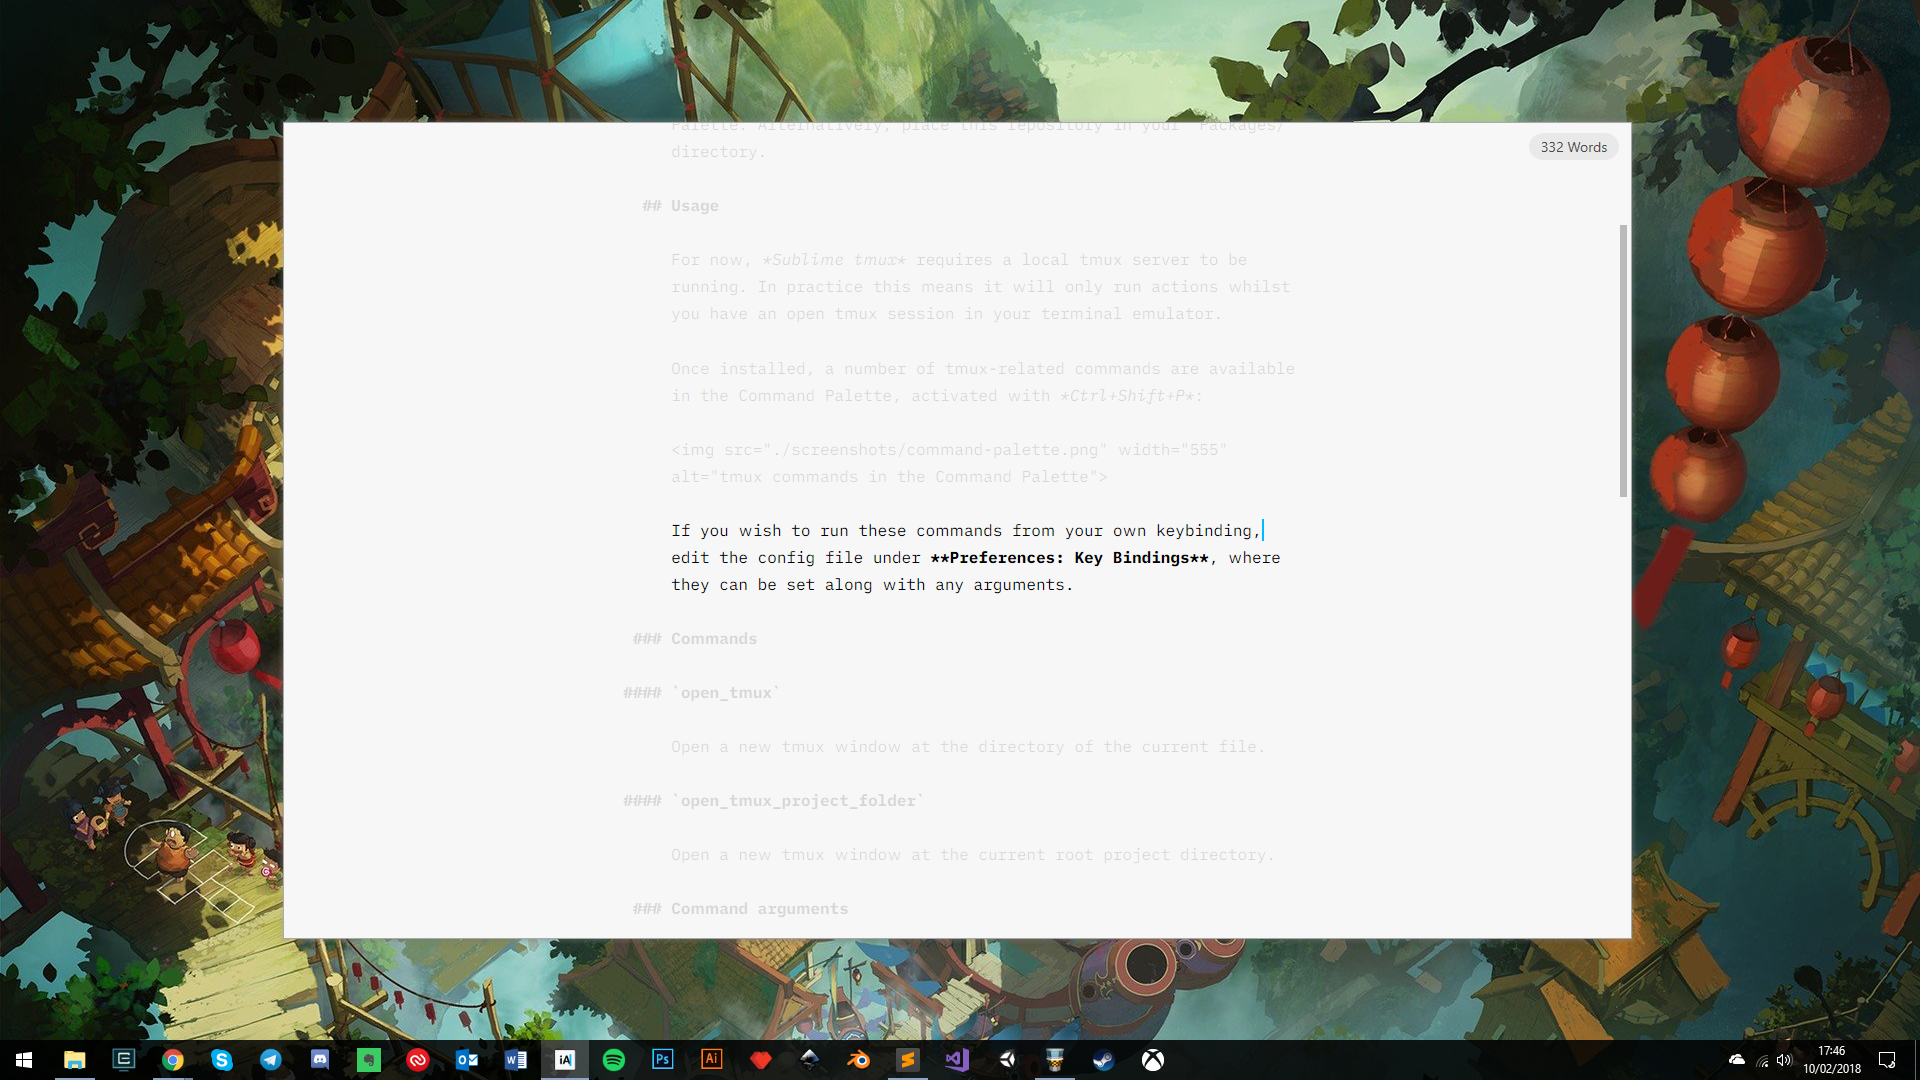Click the '### Command arguments' heading
The height and width of the screenshot is (1080, 1920).
pyautogui.click(x=740, y=909)
